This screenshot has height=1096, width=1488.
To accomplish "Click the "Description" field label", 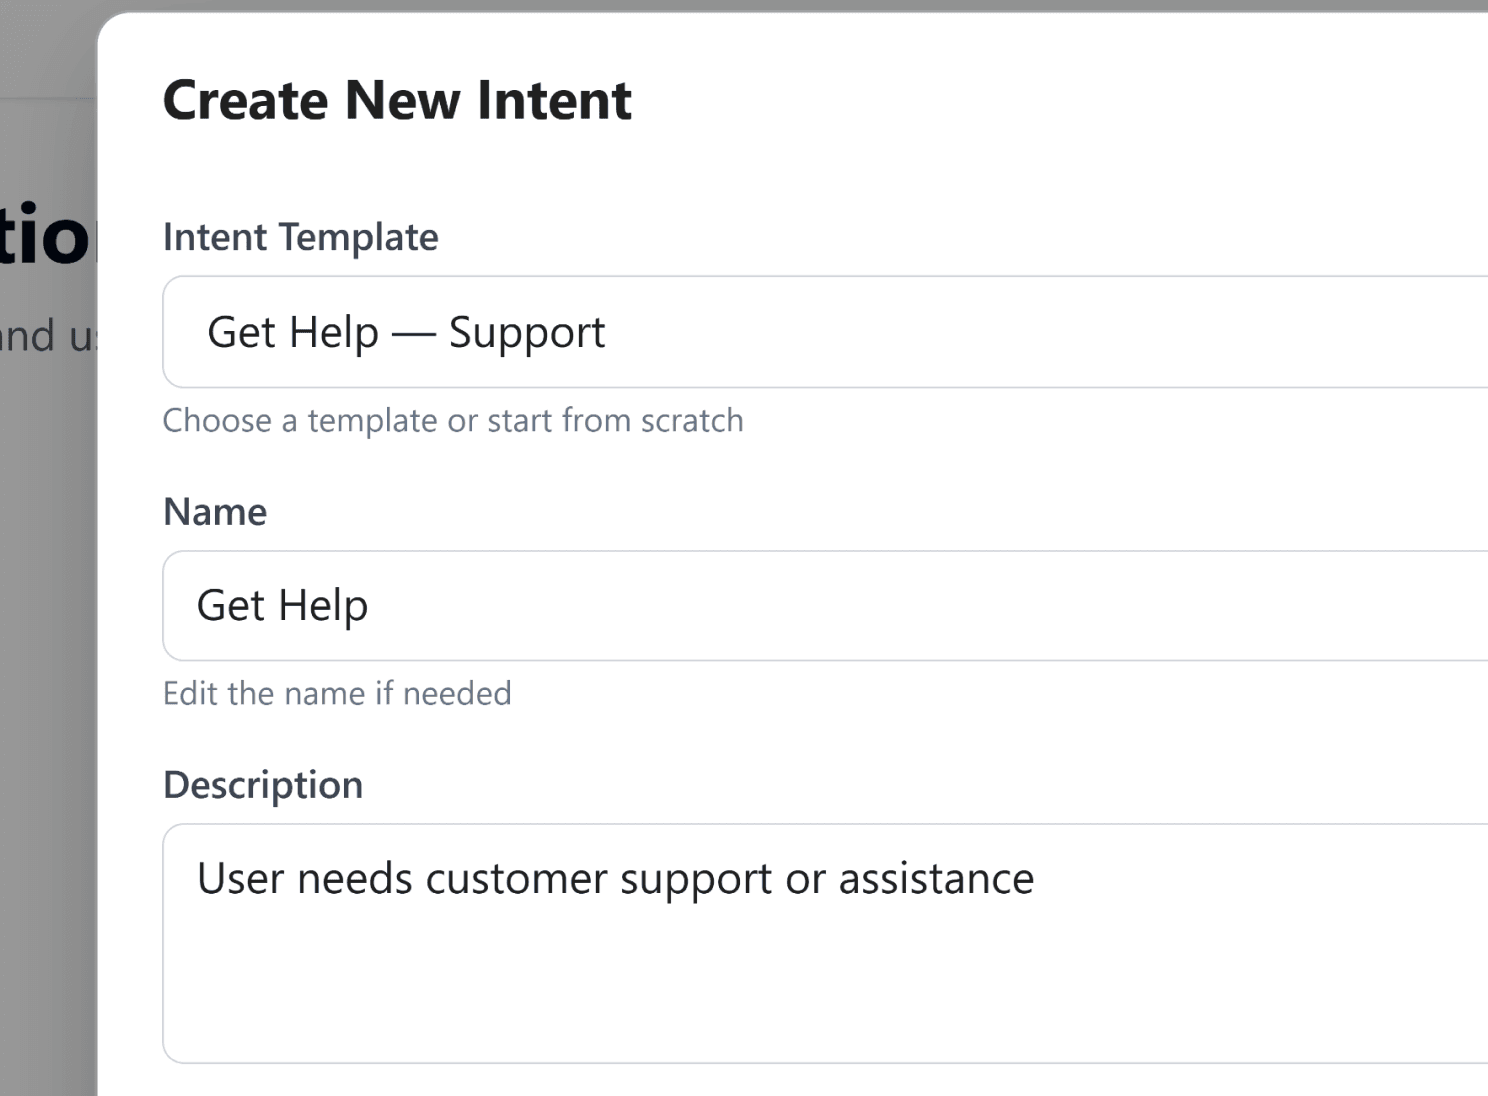I will coord(263,785).
